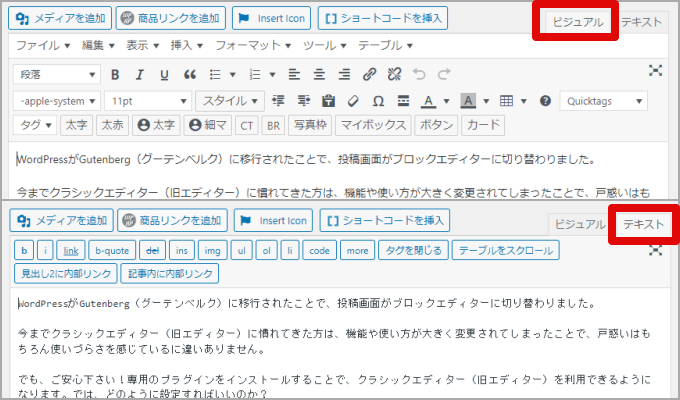Open the 編集 menu
Image resolution: width=680 pixels, height=400 pixels.
98,45
